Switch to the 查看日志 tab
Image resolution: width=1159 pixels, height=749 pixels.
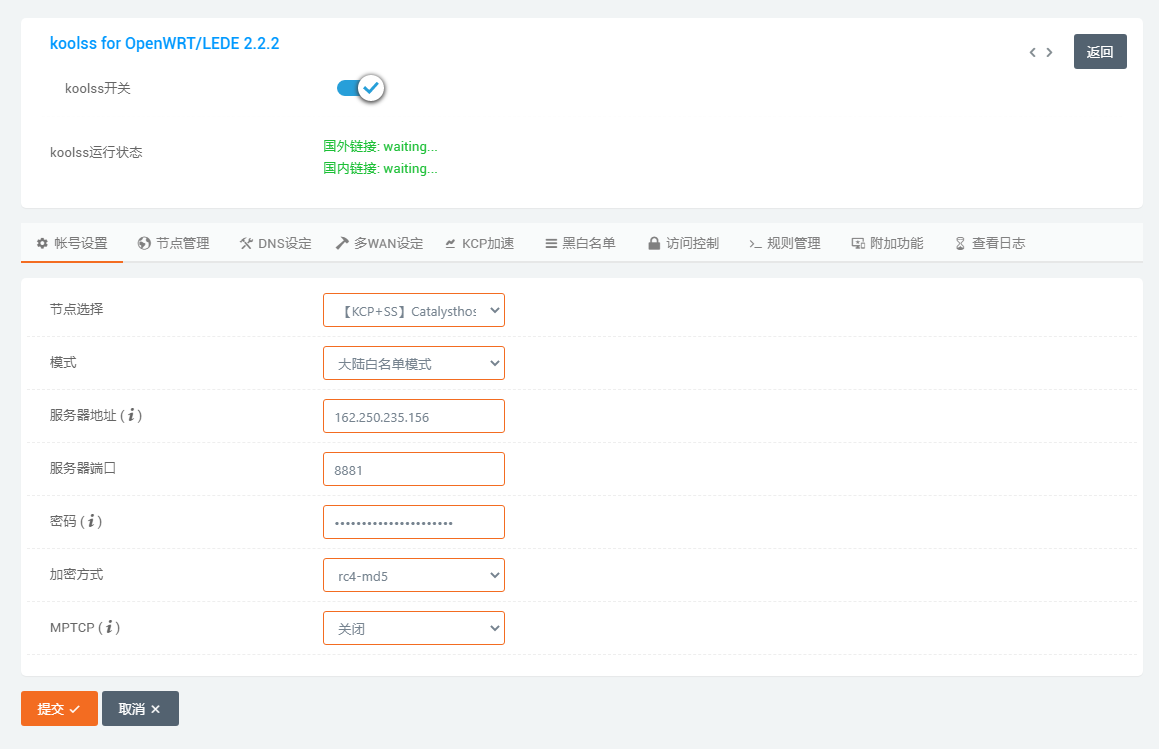pos(990,243)
